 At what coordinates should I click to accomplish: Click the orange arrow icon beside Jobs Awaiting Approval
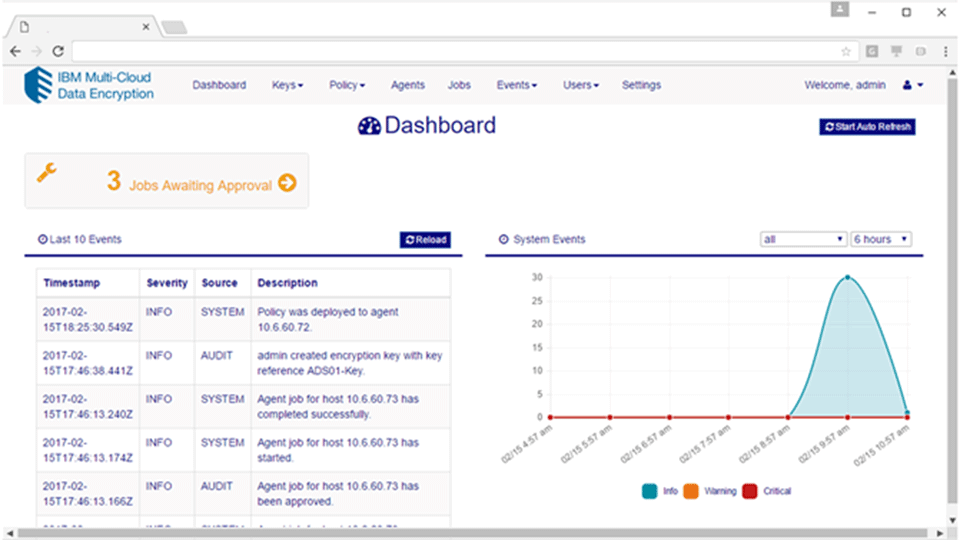coord(287,183)
